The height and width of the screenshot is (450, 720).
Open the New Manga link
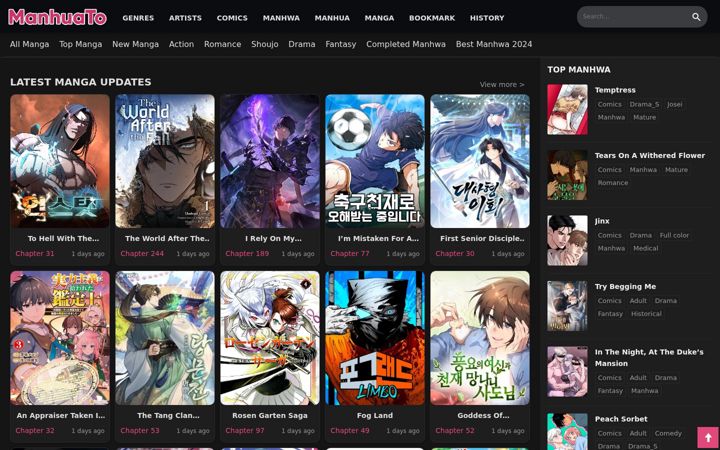click(135, 44)
